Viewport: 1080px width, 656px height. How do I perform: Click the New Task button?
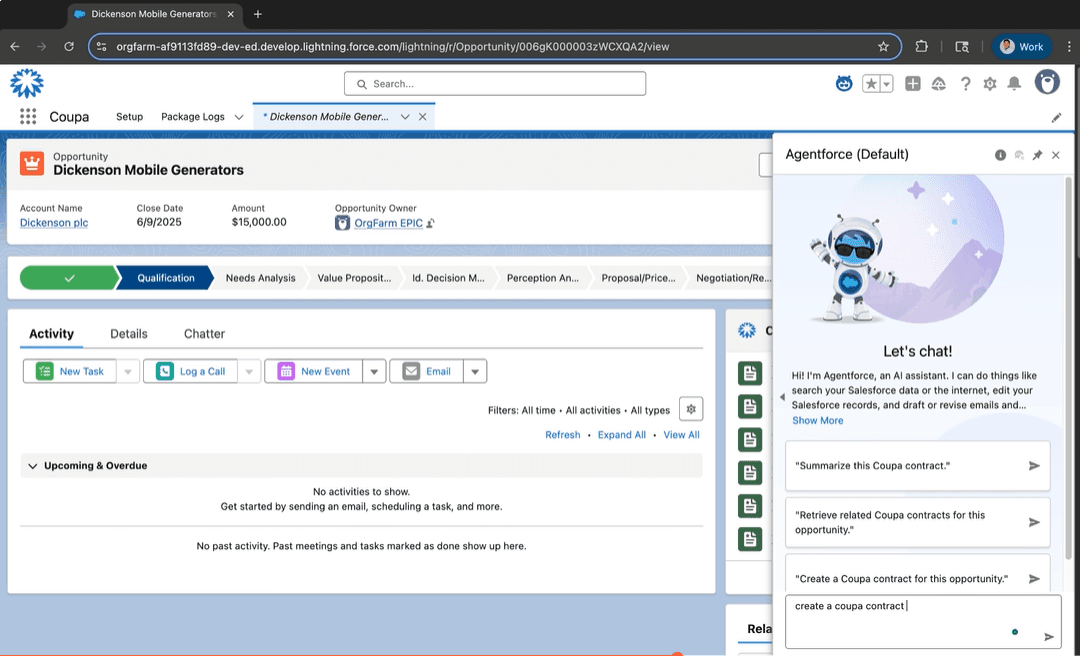coord(70,371)
